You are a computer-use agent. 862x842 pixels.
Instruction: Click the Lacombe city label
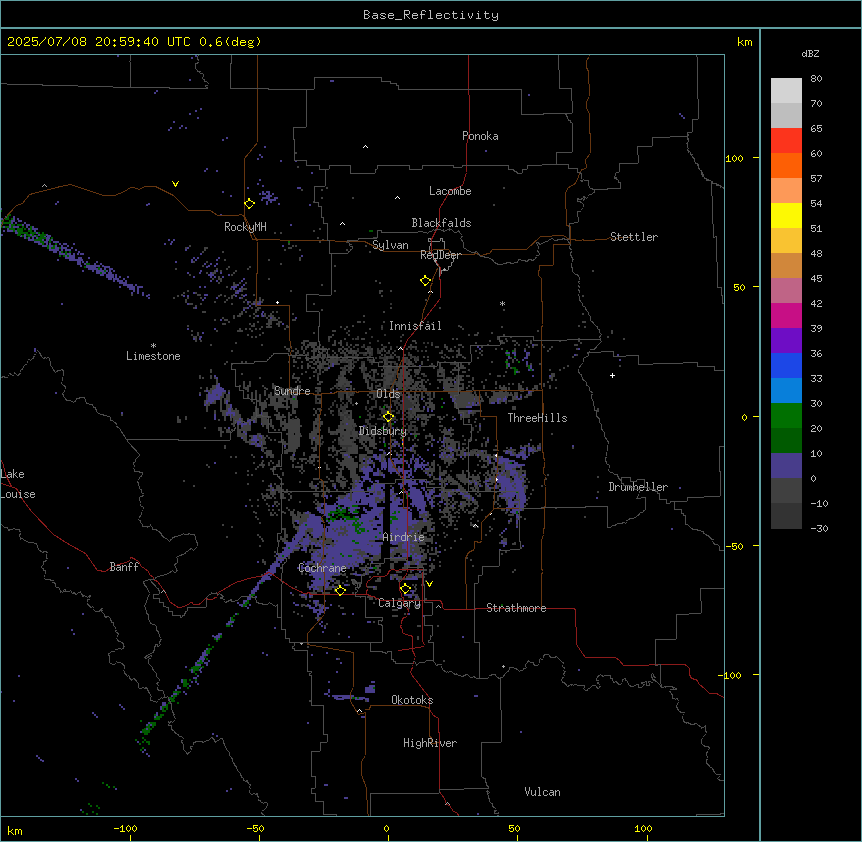pos(450,191)
